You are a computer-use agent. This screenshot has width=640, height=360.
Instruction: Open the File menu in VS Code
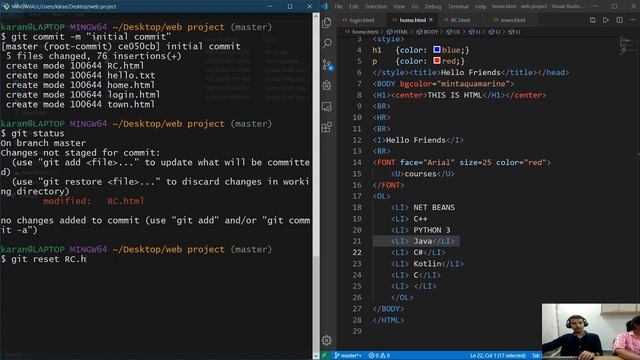338,7
